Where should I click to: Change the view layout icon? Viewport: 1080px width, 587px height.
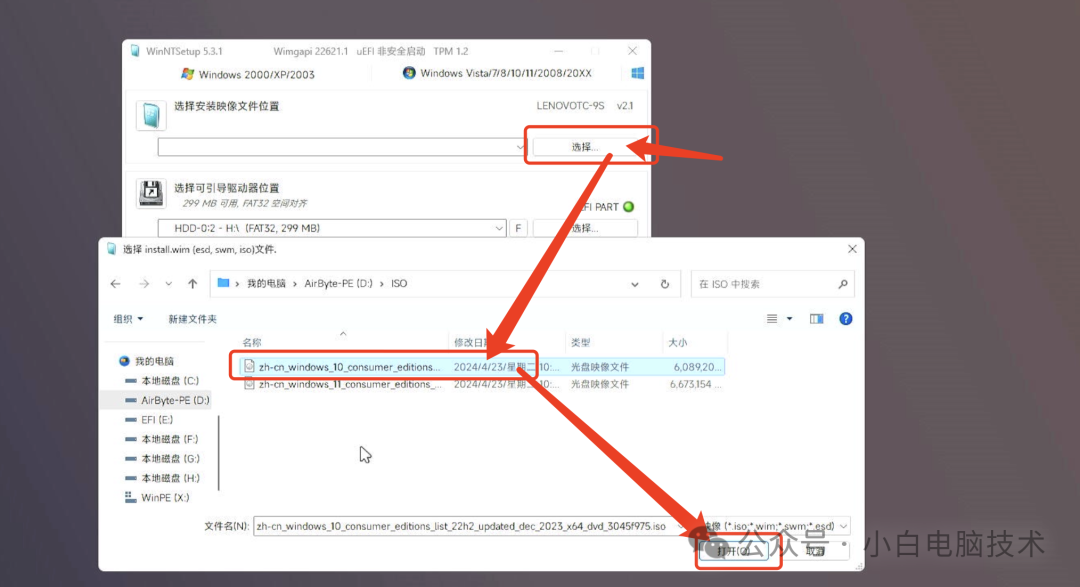pyautogui.click(x=772, y=319)
